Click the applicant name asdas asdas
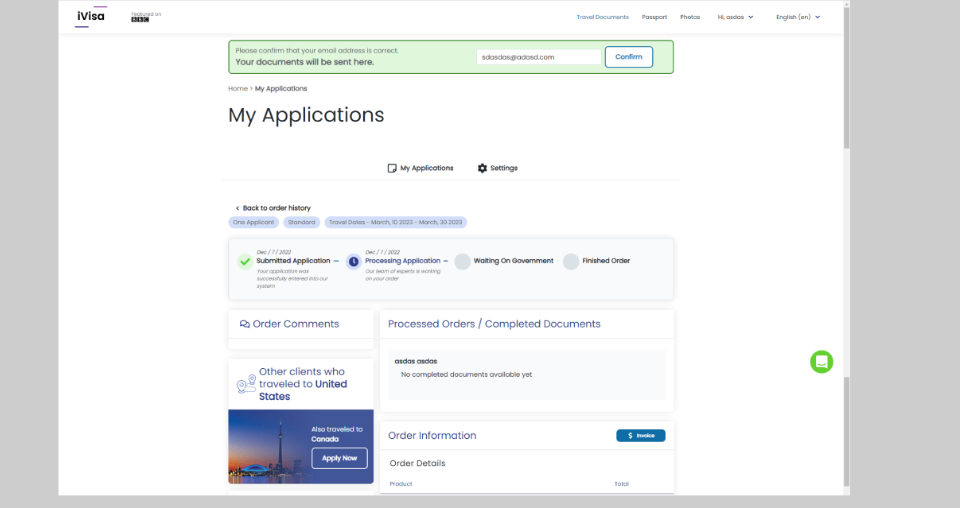The image size is (960, 508). click(416, 361)
